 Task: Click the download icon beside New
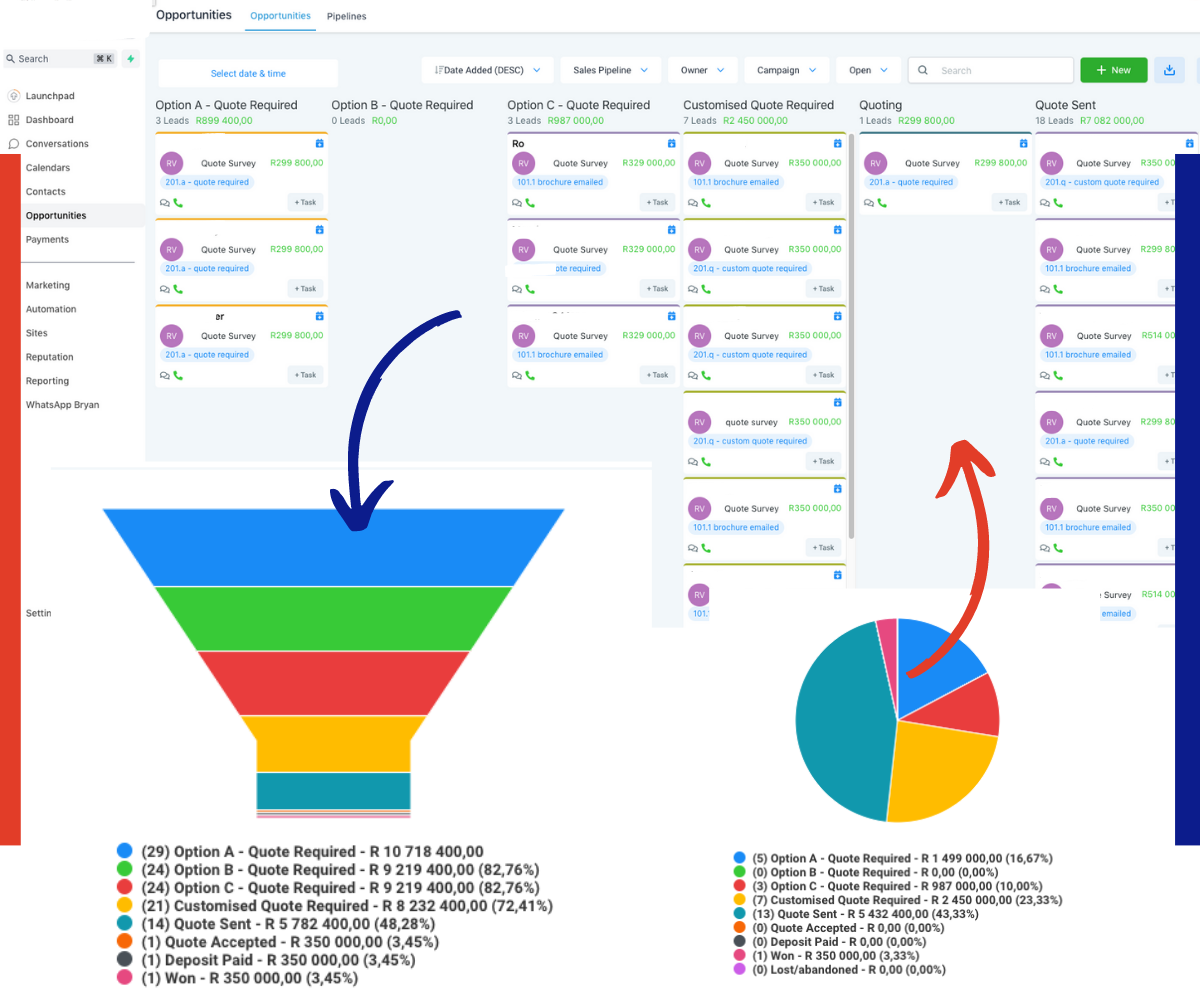click(x=1169, y=70)
